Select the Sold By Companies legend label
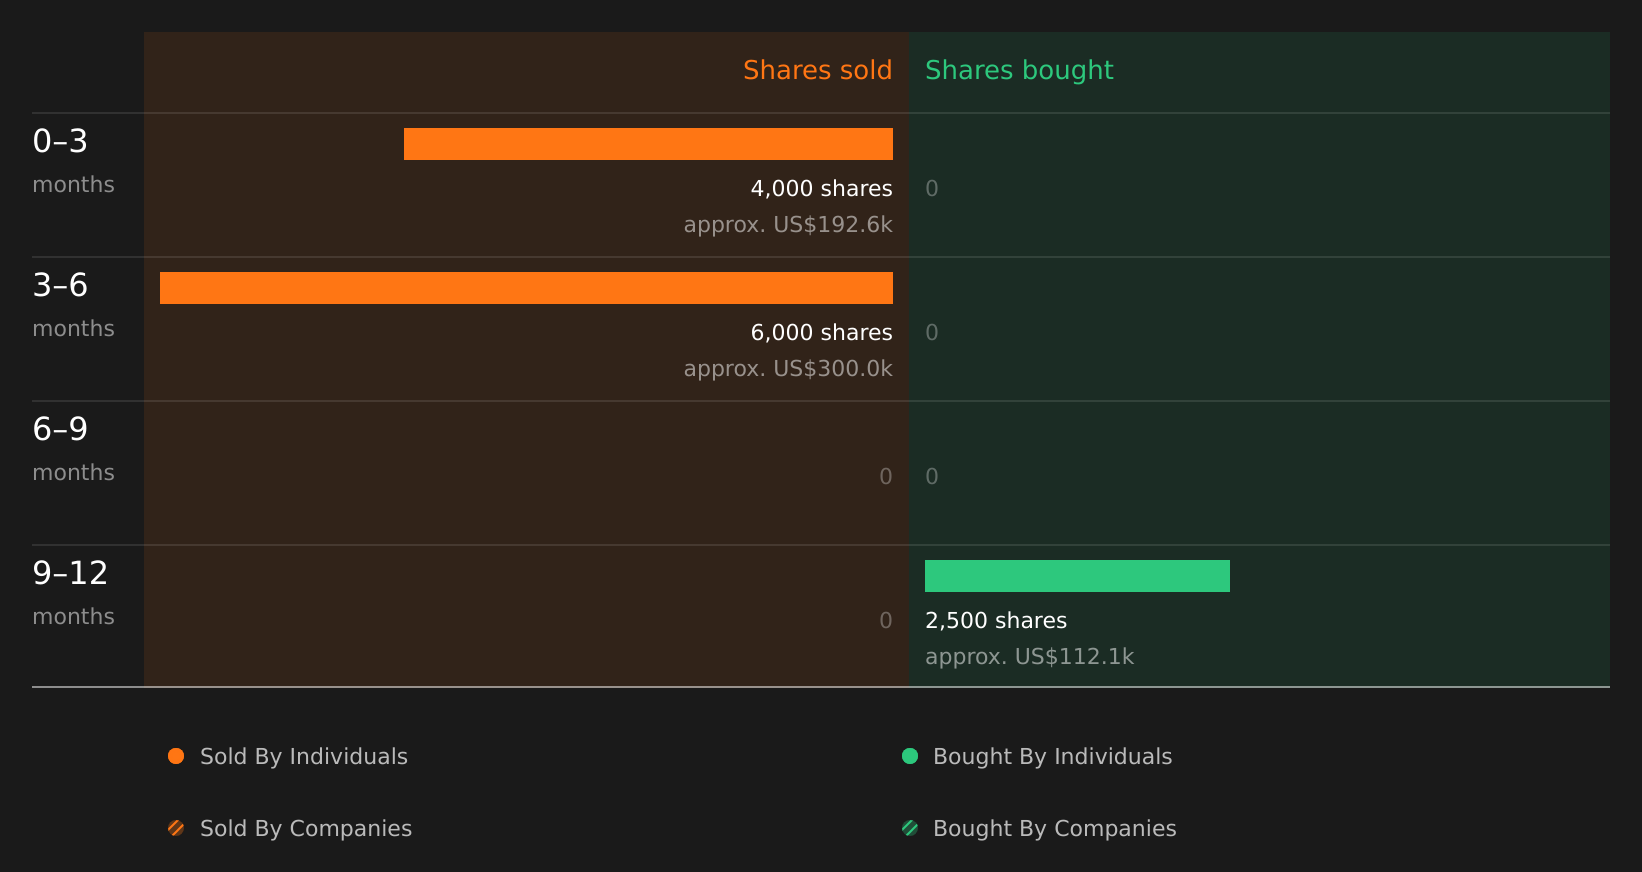This screenshot has width=1642, height=872. tap(306, 828)
